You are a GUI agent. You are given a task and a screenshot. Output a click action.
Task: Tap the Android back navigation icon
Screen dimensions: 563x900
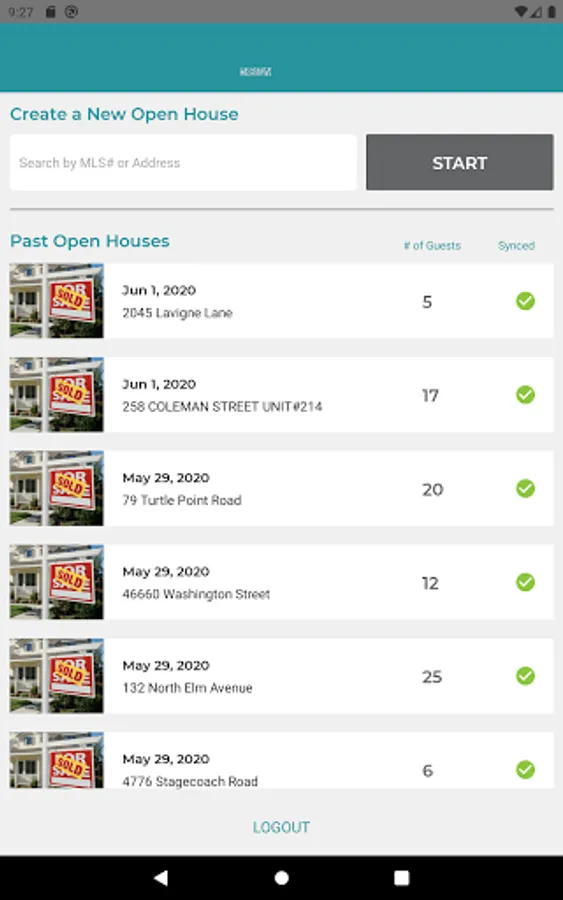pyautogui.click(x=161, y=878)
